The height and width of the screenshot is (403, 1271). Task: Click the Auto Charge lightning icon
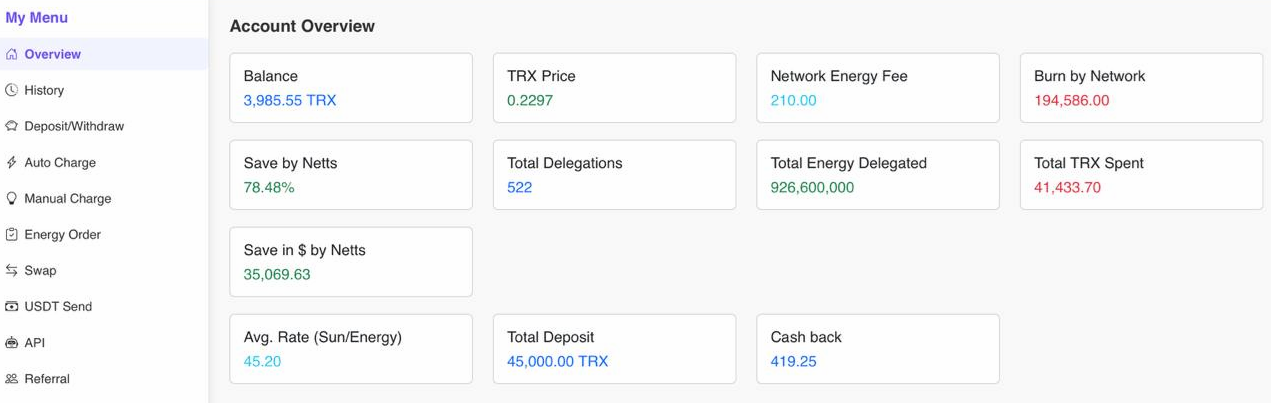12,162
